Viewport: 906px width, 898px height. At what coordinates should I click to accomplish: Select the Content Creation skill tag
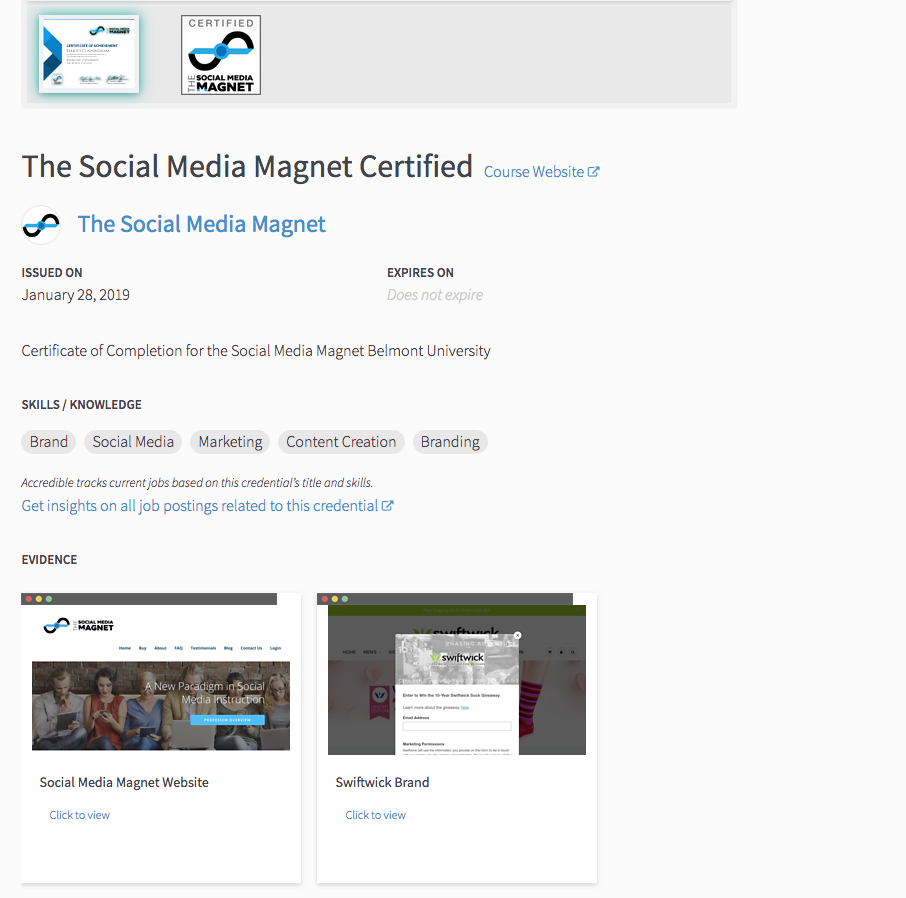point(341,442)
